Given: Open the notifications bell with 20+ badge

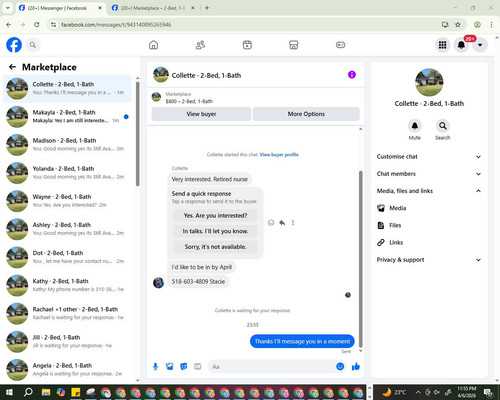Looking at the screenshot, I should click(461, 45).
